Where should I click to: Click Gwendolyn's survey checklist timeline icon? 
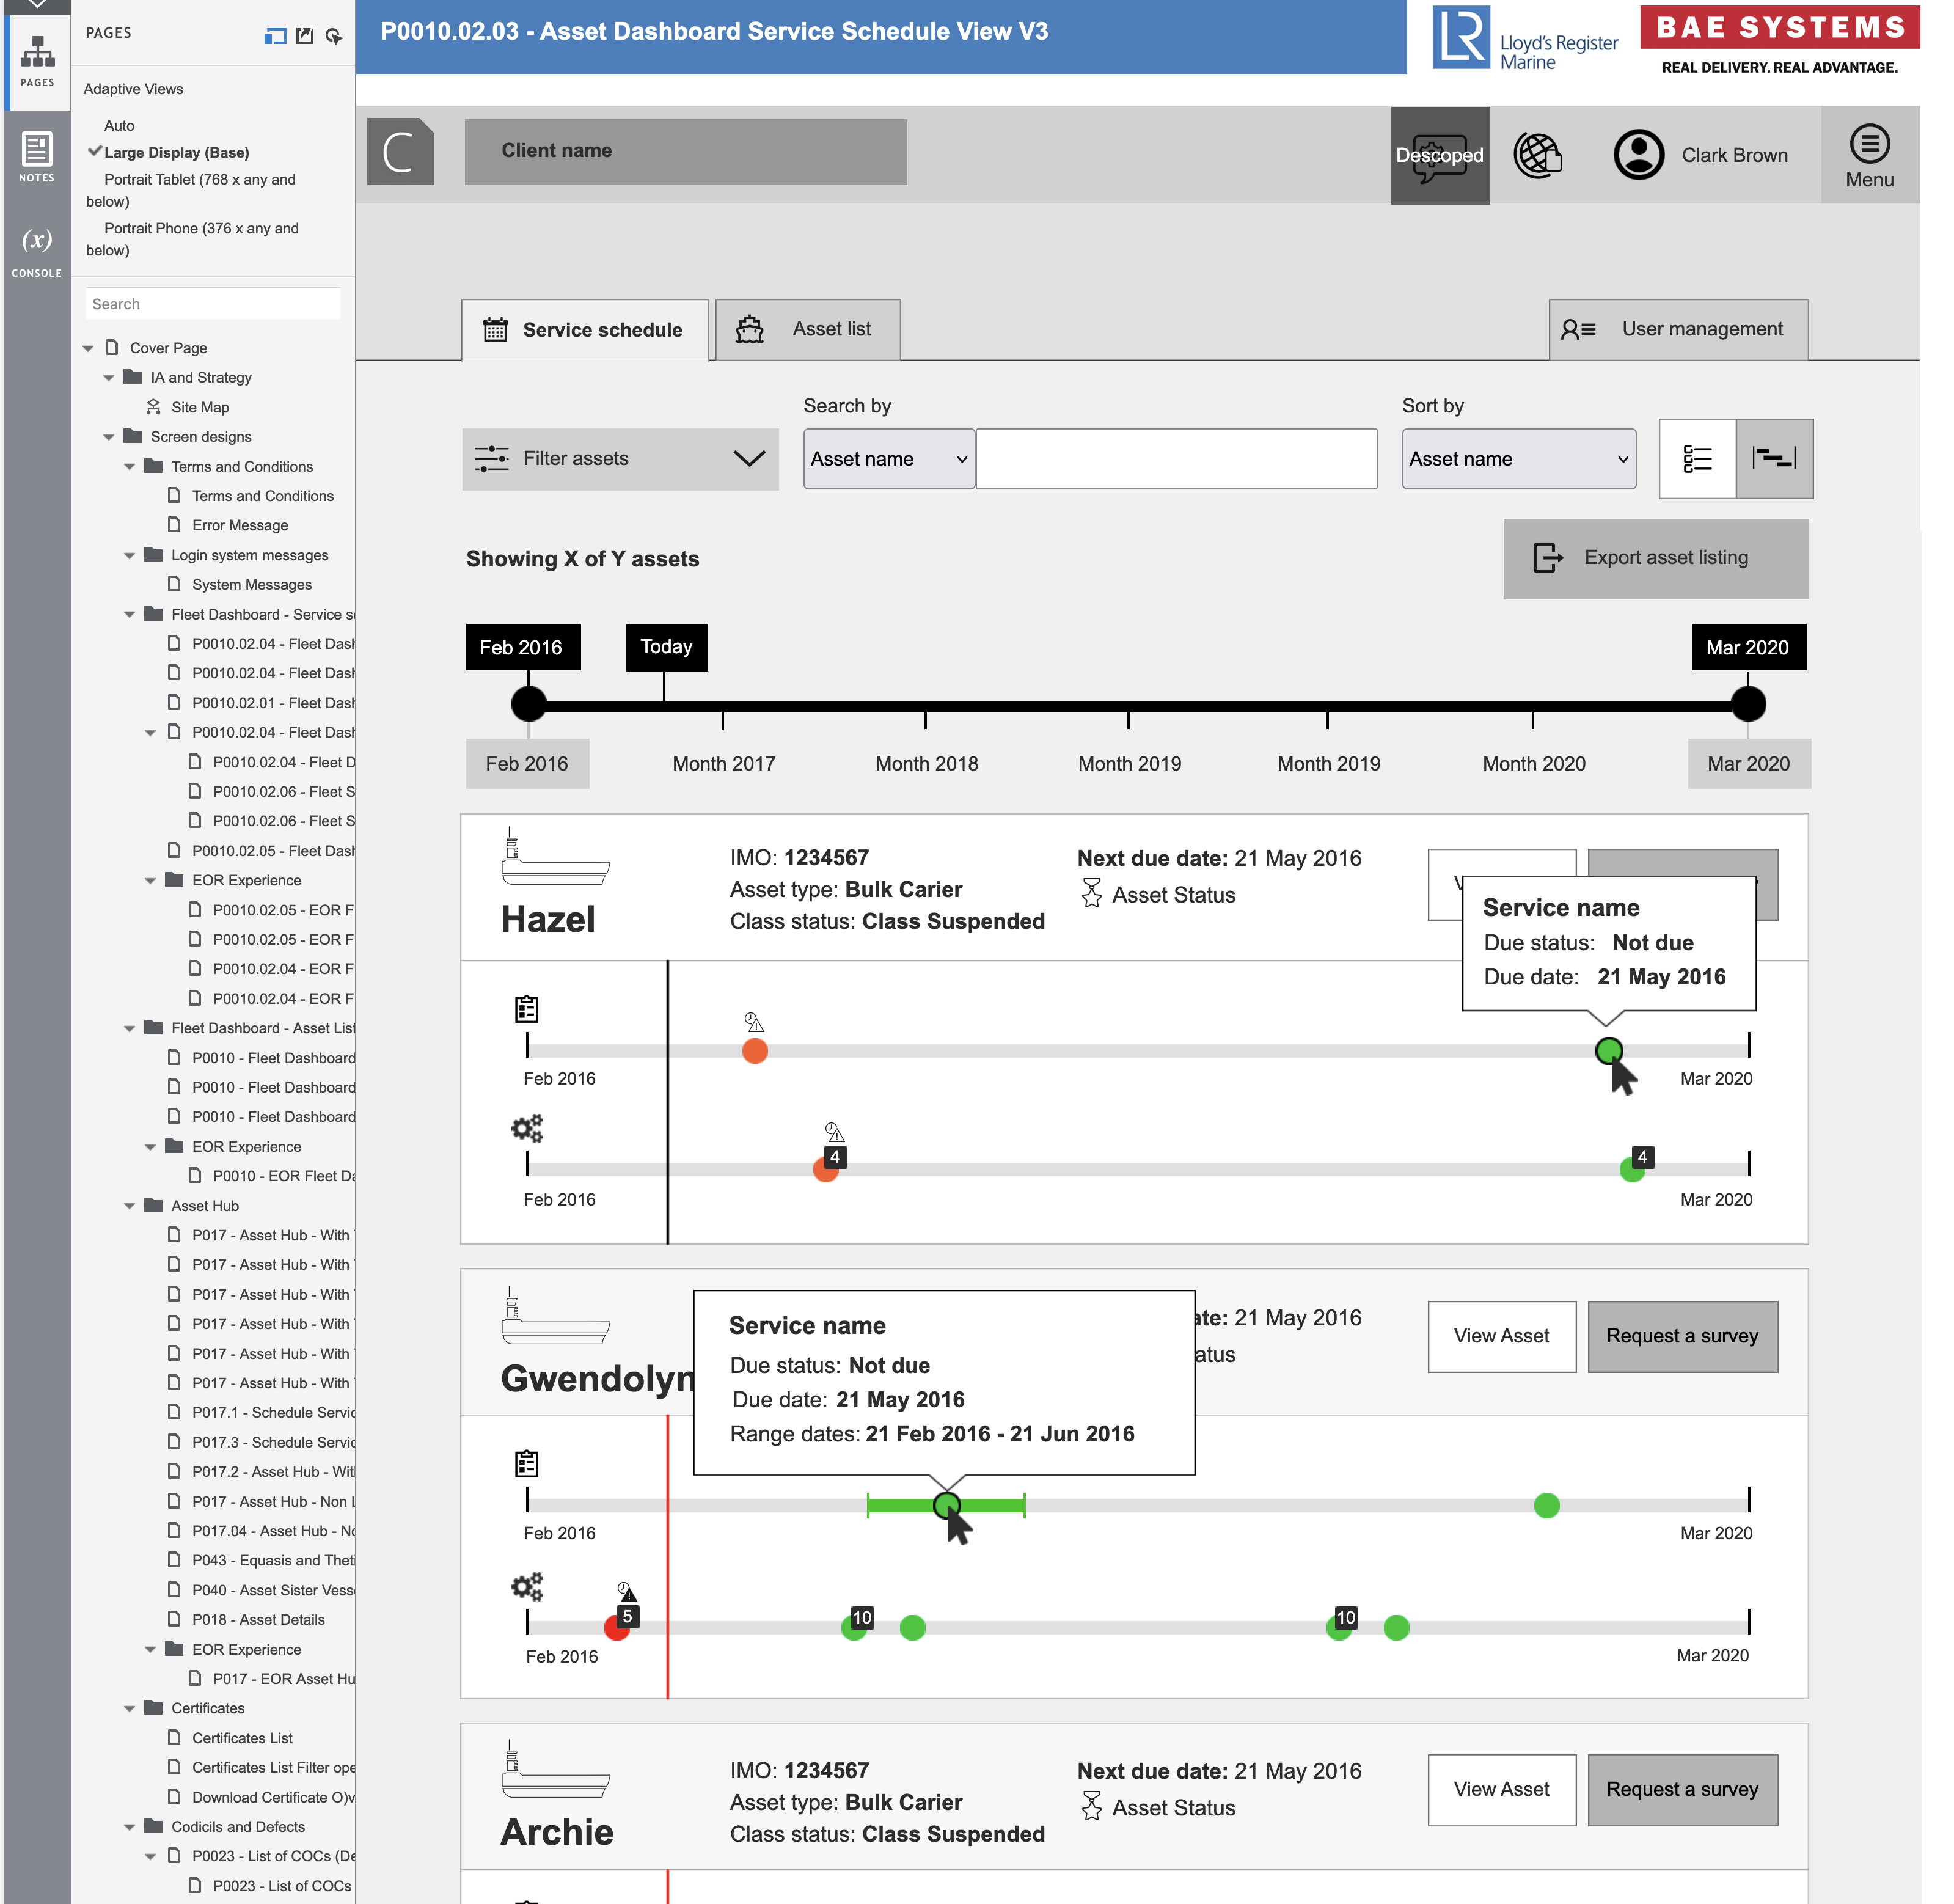click(526, 1464)
